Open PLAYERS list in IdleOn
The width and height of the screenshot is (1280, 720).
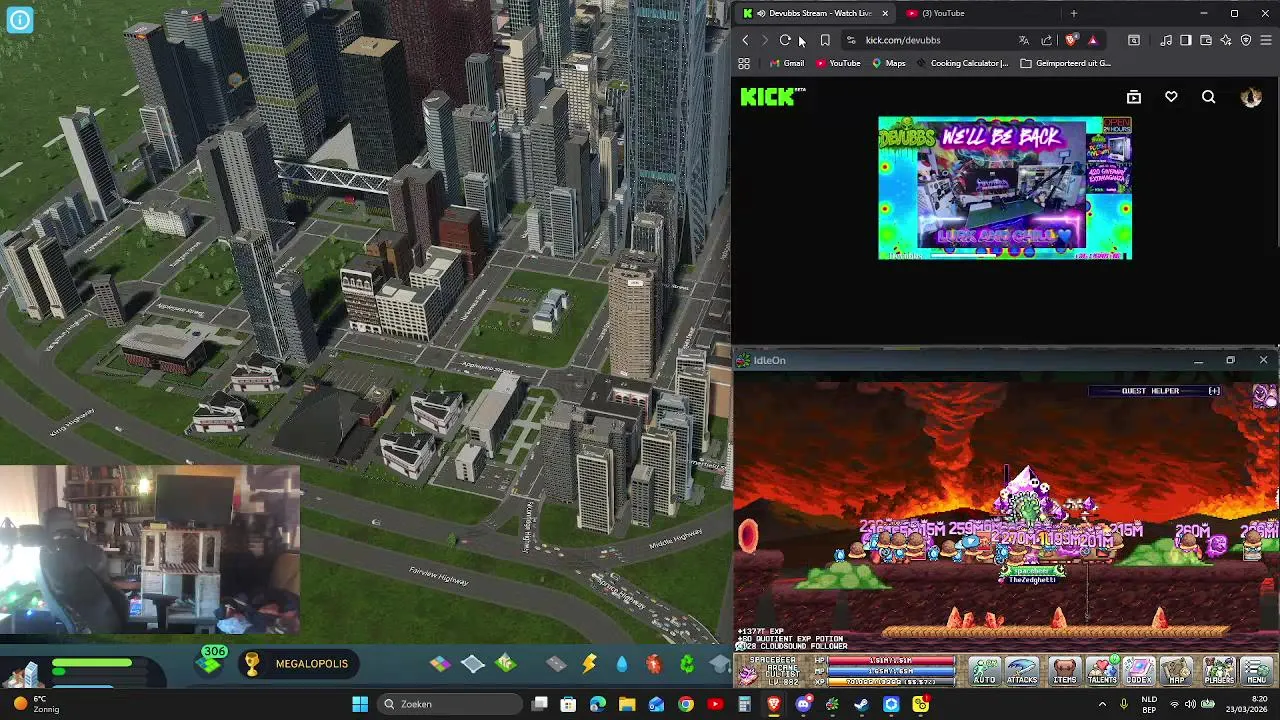[1219, 671]
